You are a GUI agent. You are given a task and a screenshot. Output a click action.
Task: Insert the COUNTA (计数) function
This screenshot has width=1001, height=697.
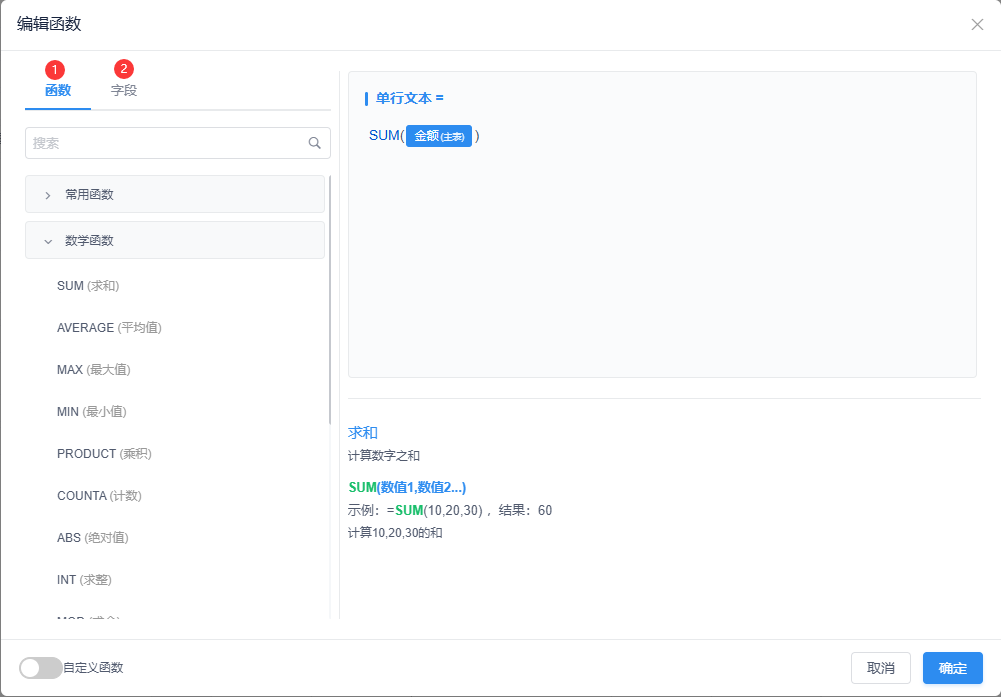pos(99,496)
